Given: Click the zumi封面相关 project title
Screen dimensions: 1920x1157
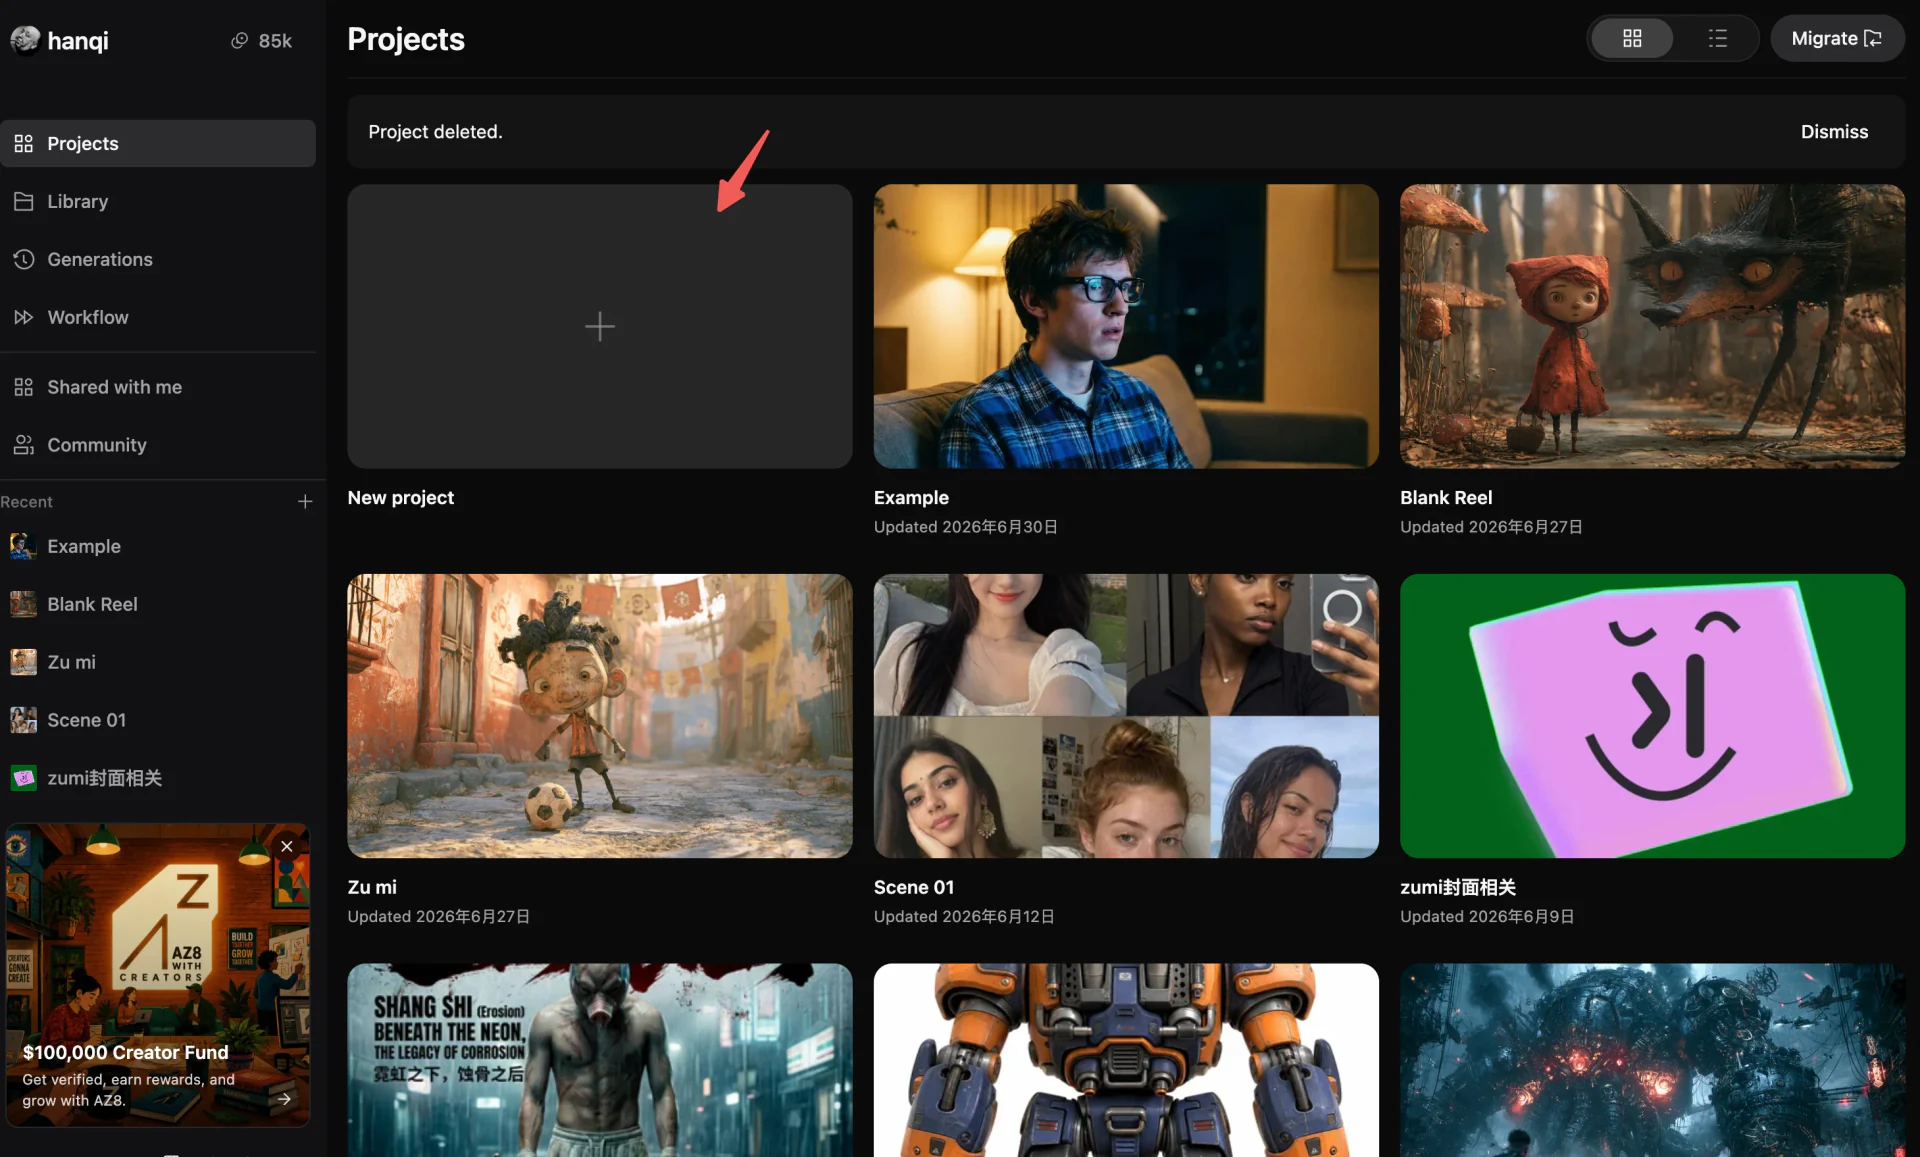Looking at the screenshot, I should click(1458, 888).
